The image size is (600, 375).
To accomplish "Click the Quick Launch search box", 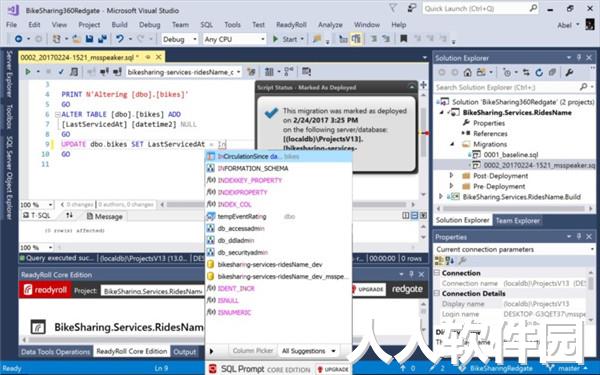I will [481, 8].
